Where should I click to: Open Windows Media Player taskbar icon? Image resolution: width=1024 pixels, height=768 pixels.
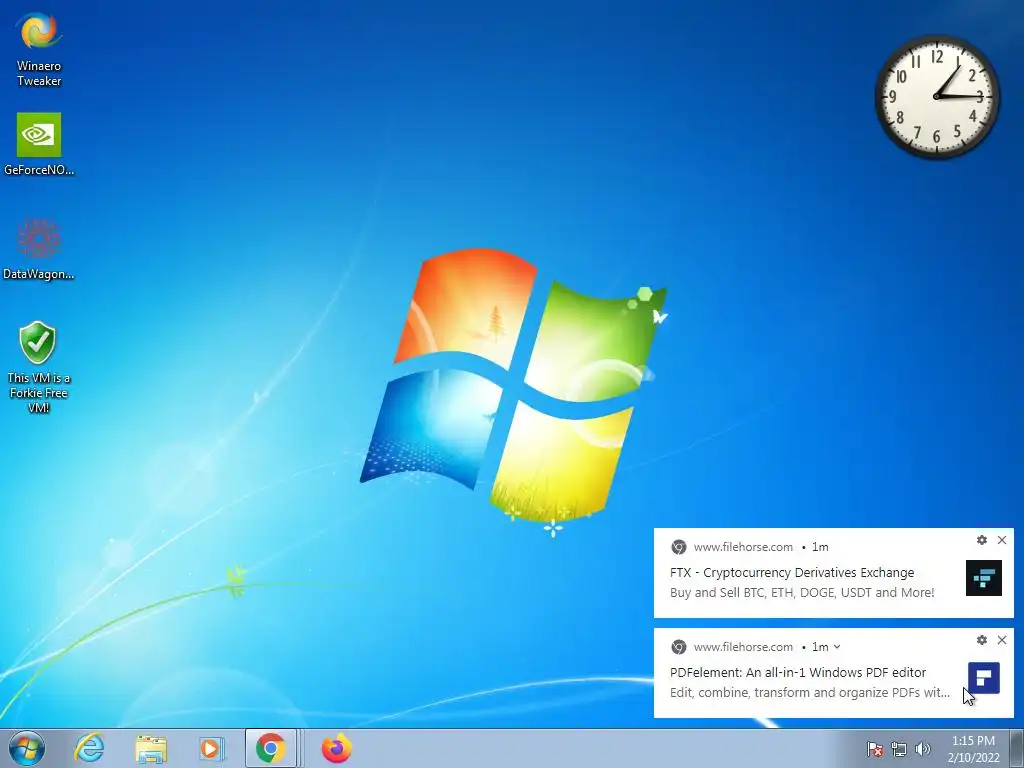pyautogui.click(x=211, y=748)
